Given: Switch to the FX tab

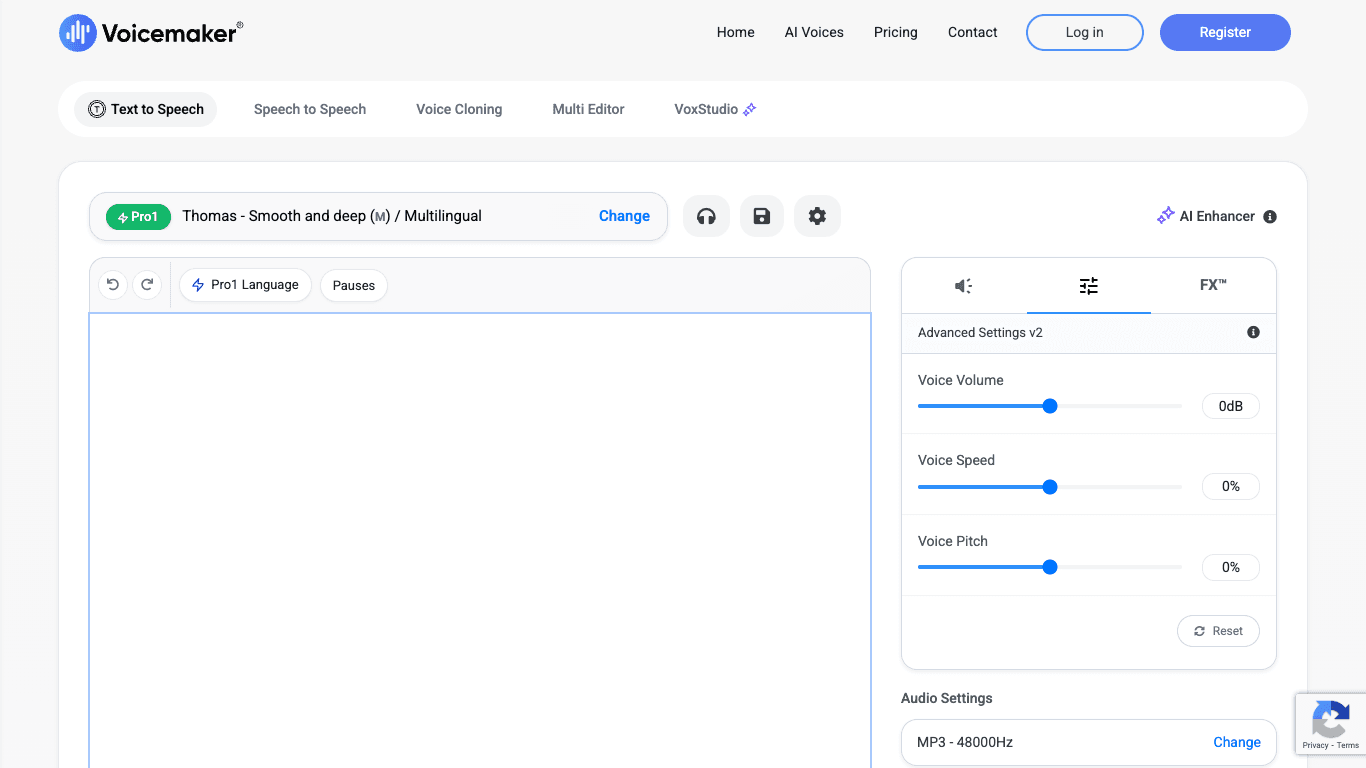Looking at the screenshot, I should coord(1213,286).
